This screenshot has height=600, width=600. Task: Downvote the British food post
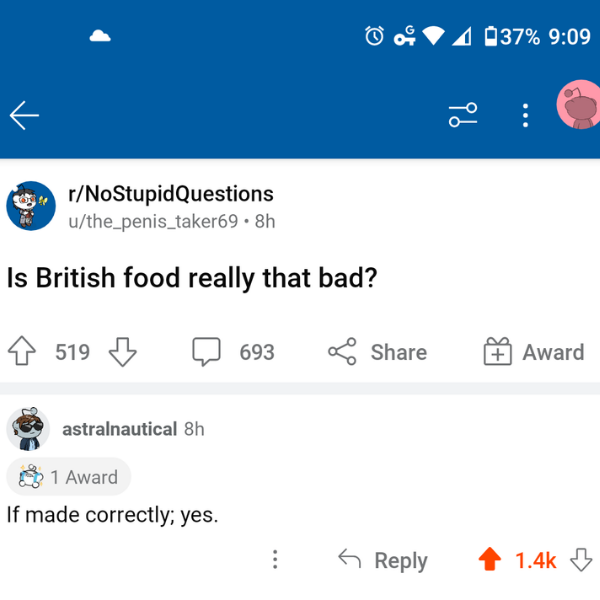122,352
